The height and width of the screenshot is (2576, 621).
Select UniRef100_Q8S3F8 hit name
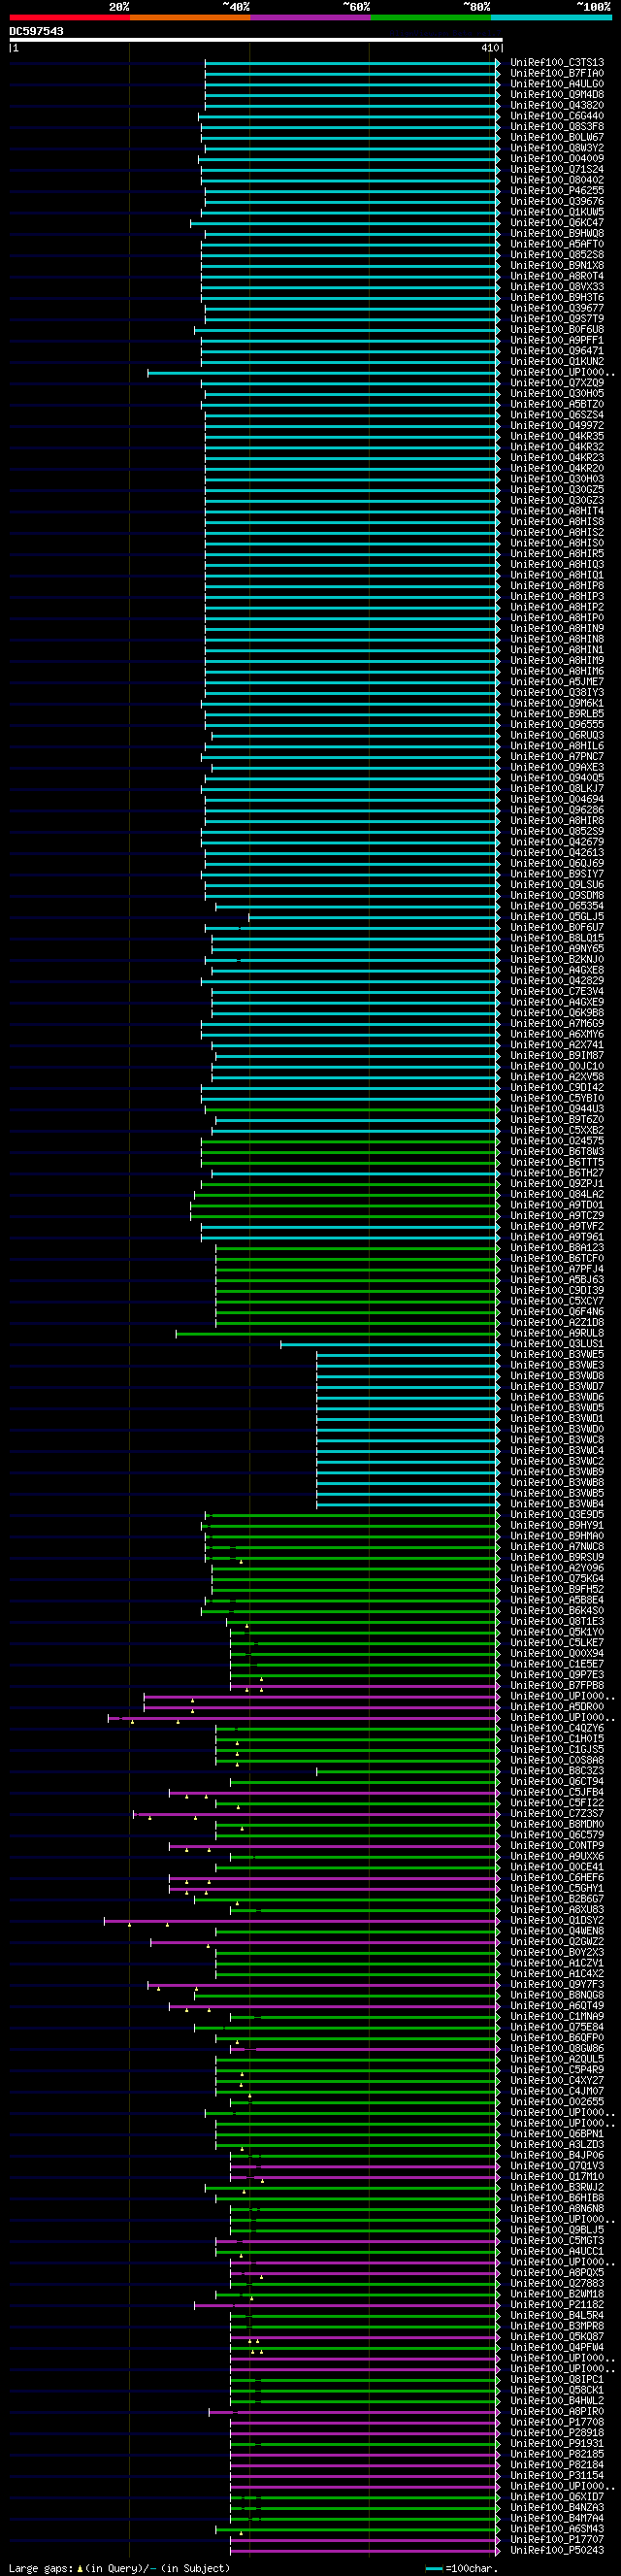click(557, 126)
